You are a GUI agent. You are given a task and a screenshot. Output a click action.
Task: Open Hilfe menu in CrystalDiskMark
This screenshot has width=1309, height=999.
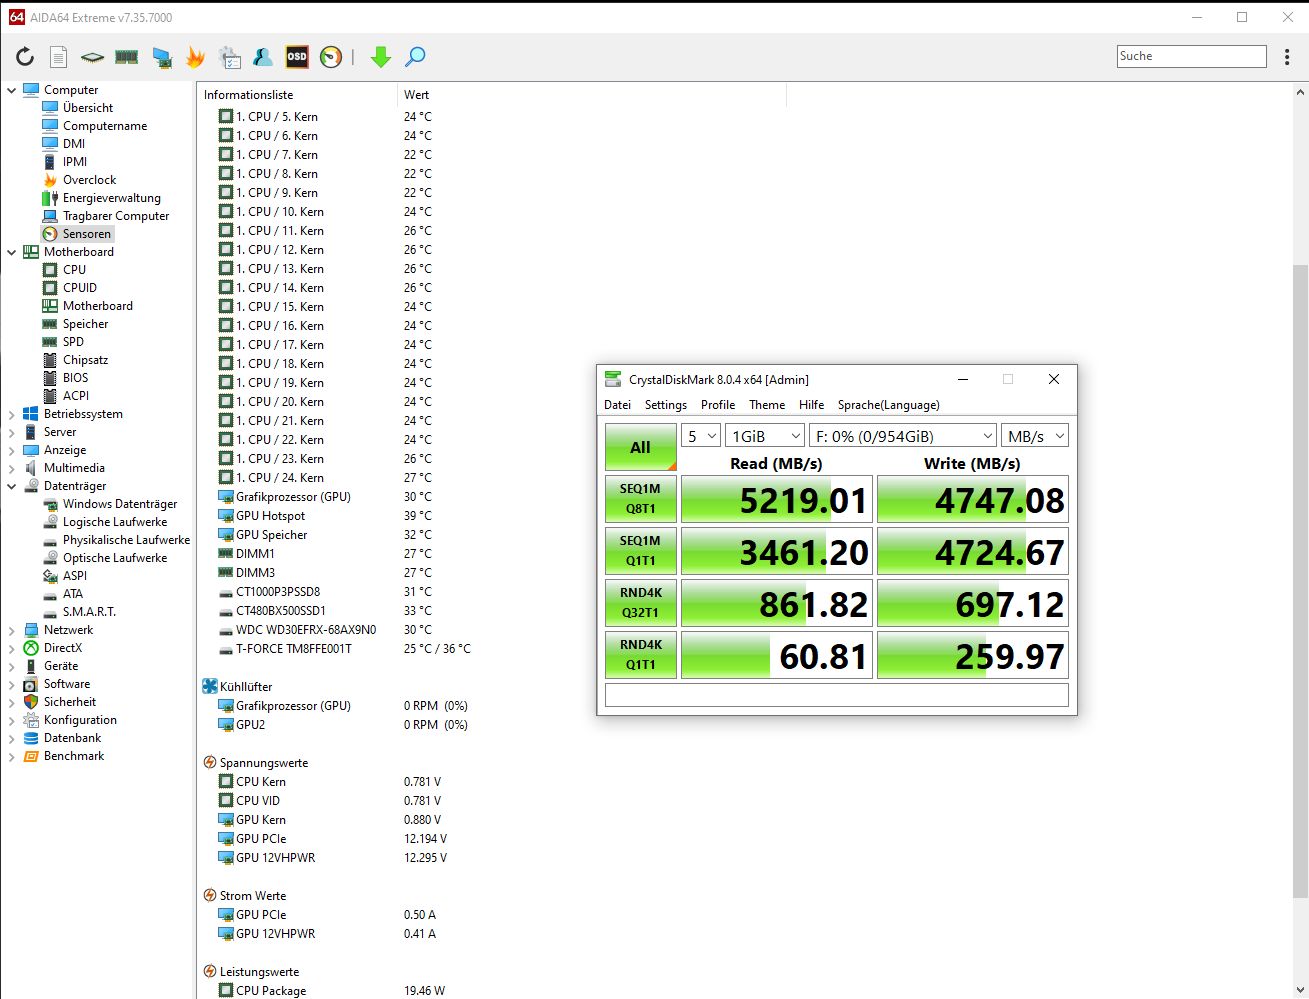coord(812,405)
